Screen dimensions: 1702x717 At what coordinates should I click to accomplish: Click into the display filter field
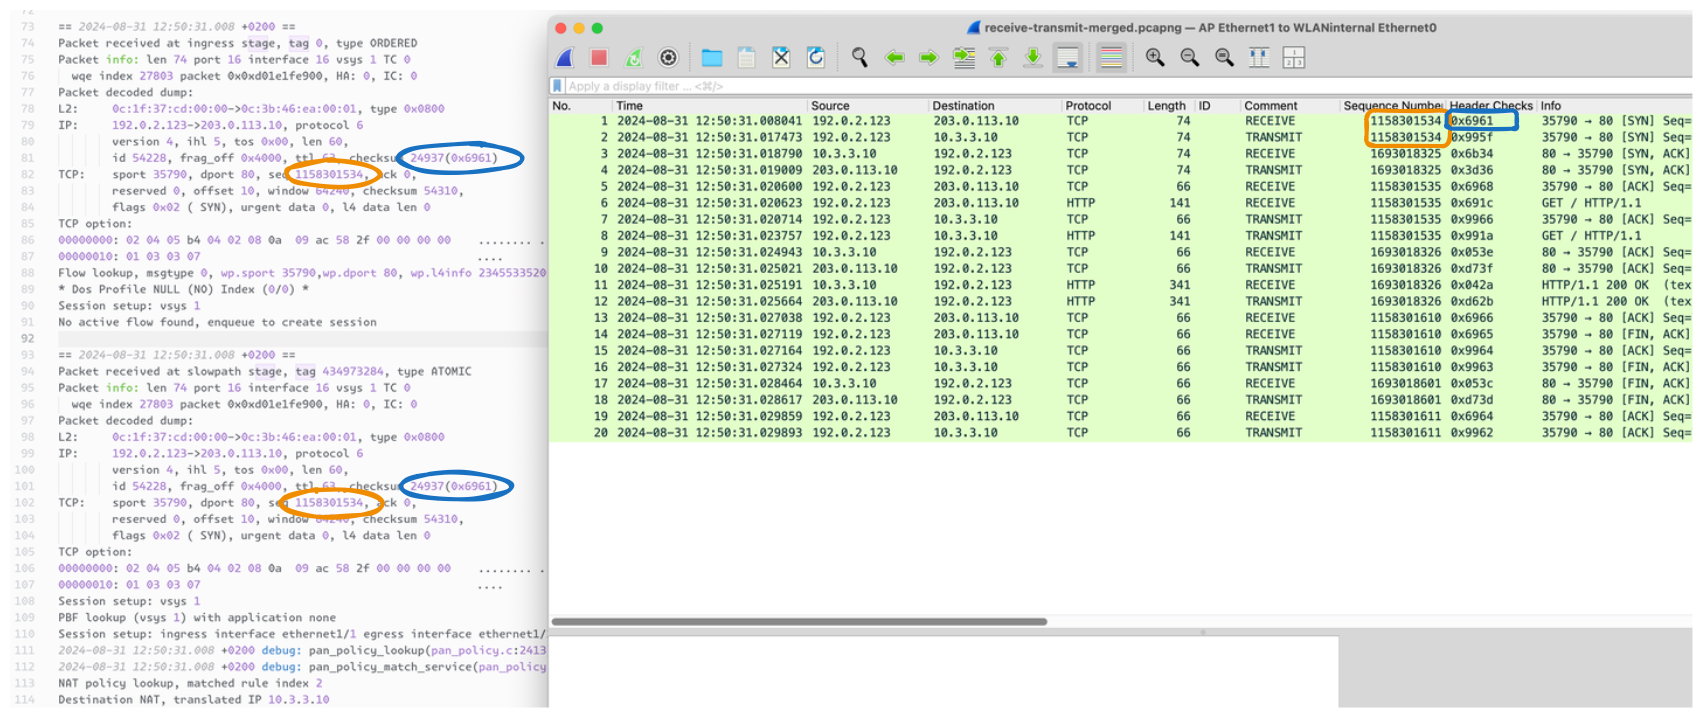tap(900, 86)
